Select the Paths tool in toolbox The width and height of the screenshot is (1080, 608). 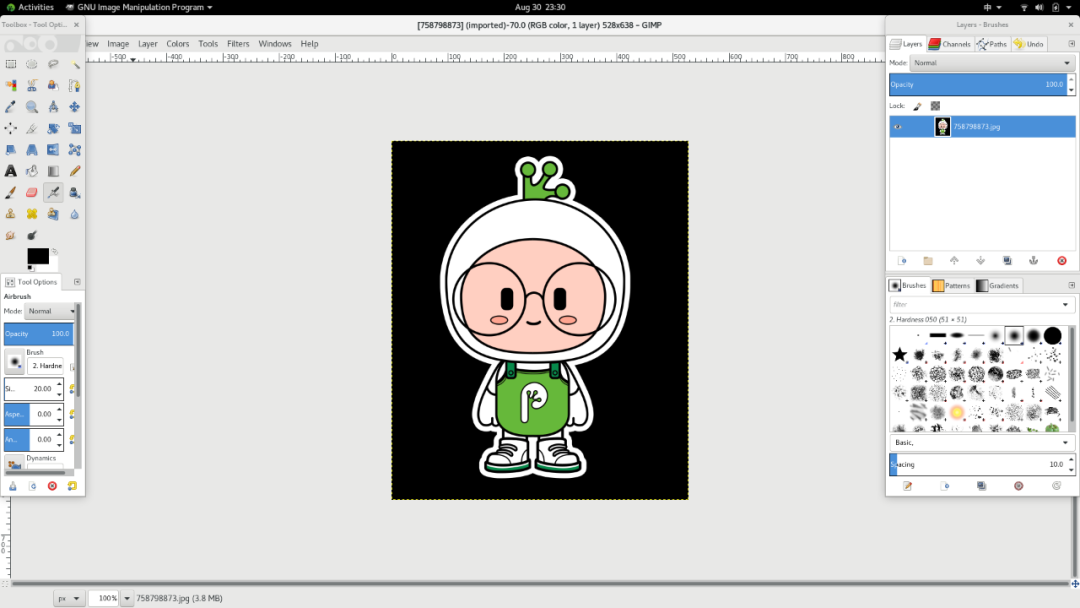click(x=74, y=85)
